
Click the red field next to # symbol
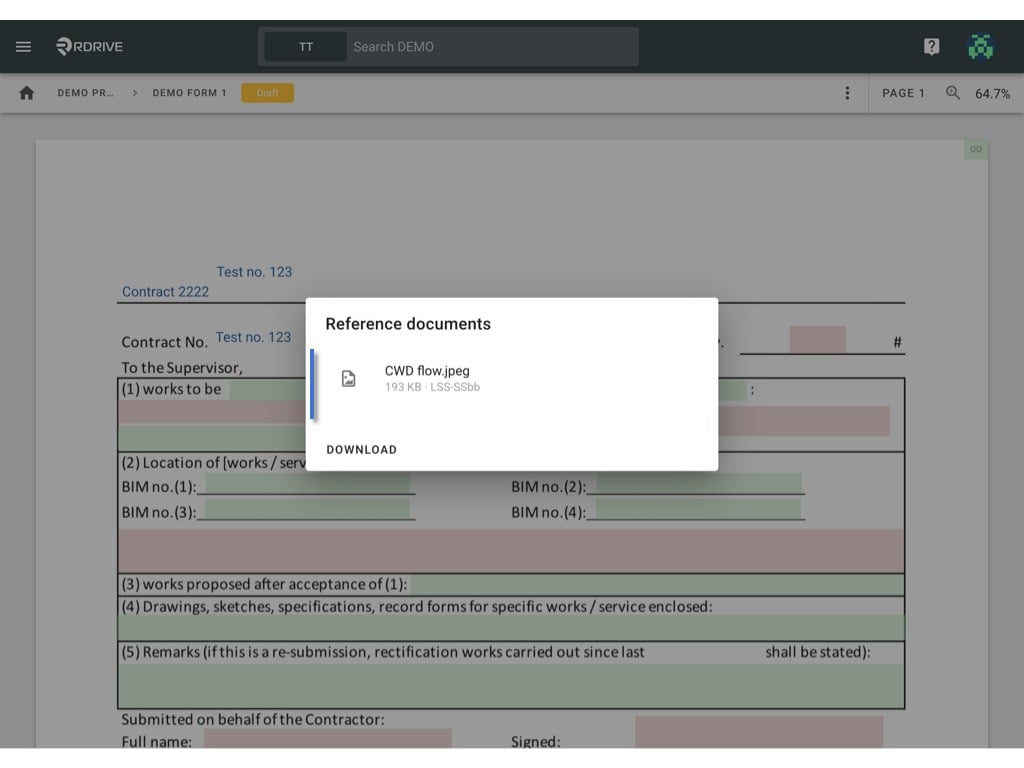(x=818, y=340)
